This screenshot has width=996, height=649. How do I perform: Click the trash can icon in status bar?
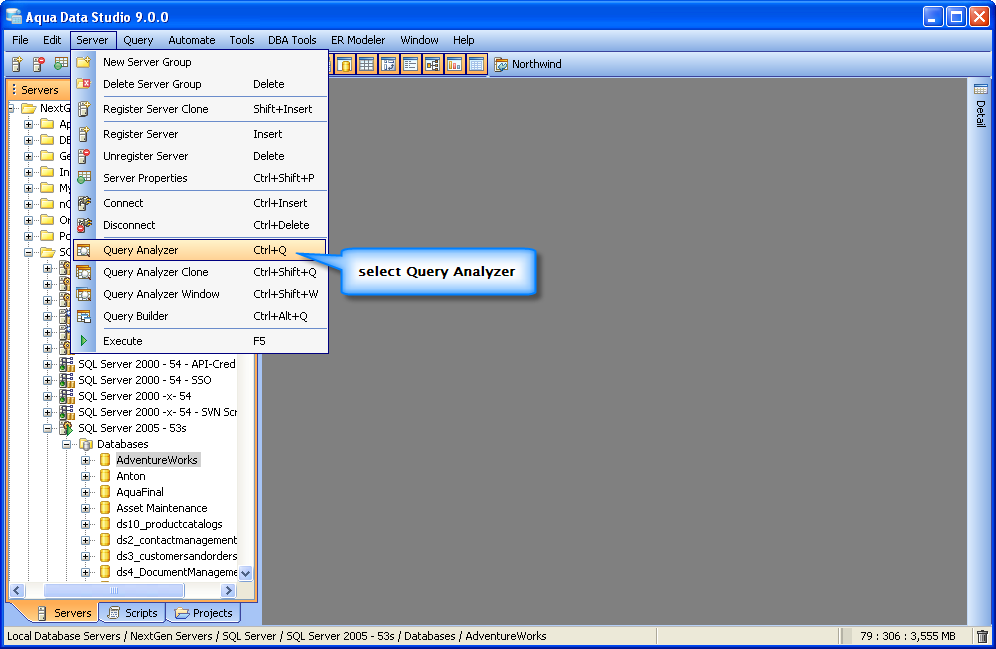[x=982, y=636]
